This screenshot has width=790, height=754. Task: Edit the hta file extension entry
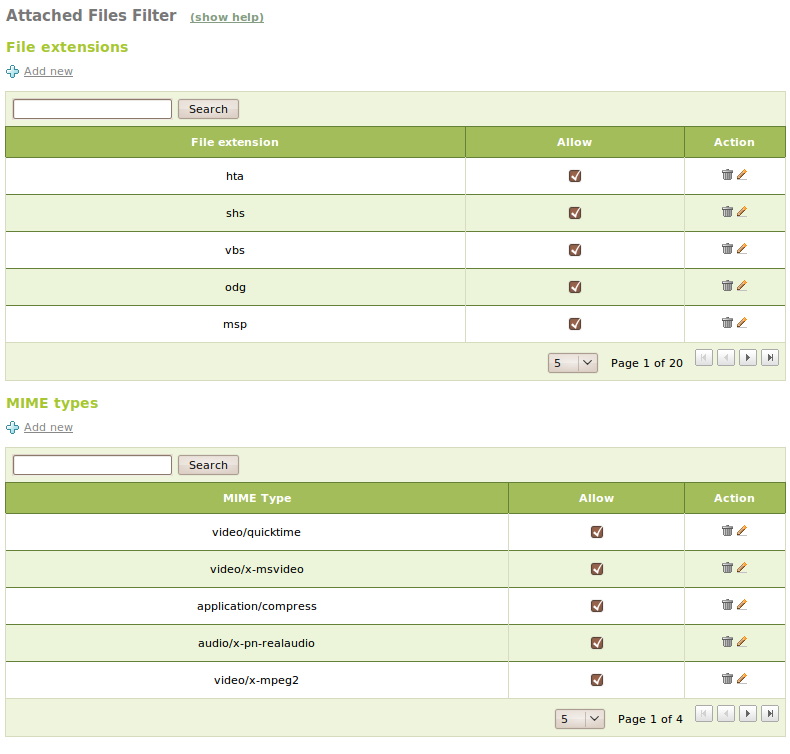pos(742,175)
